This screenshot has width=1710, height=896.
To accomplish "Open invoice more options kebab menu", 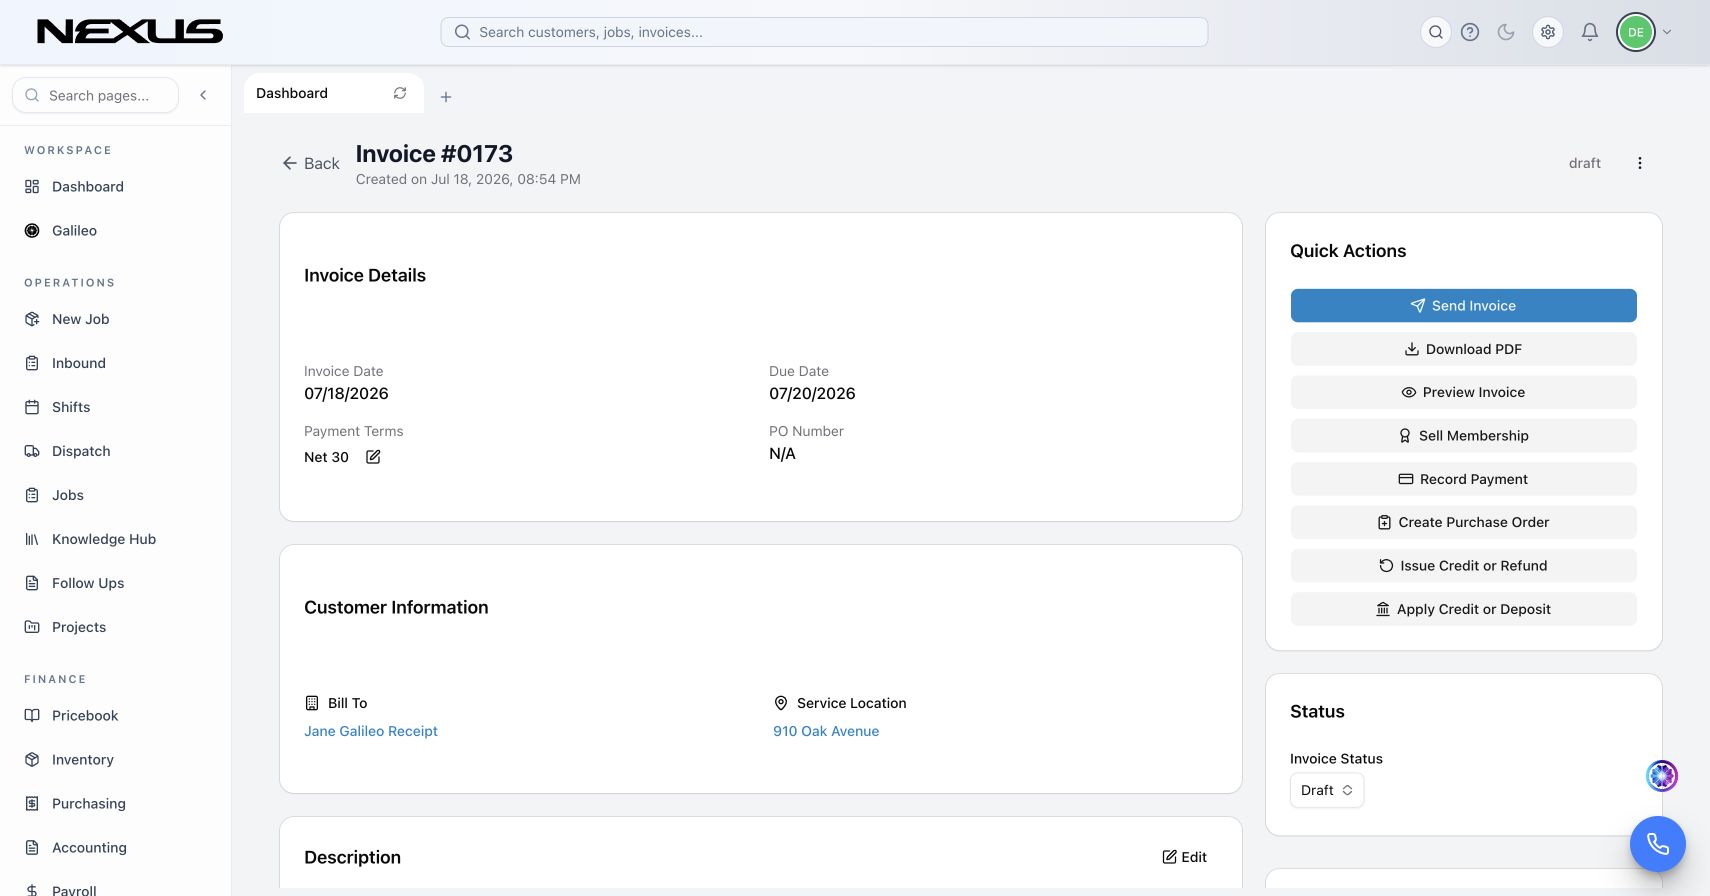I will (1640, 163).
